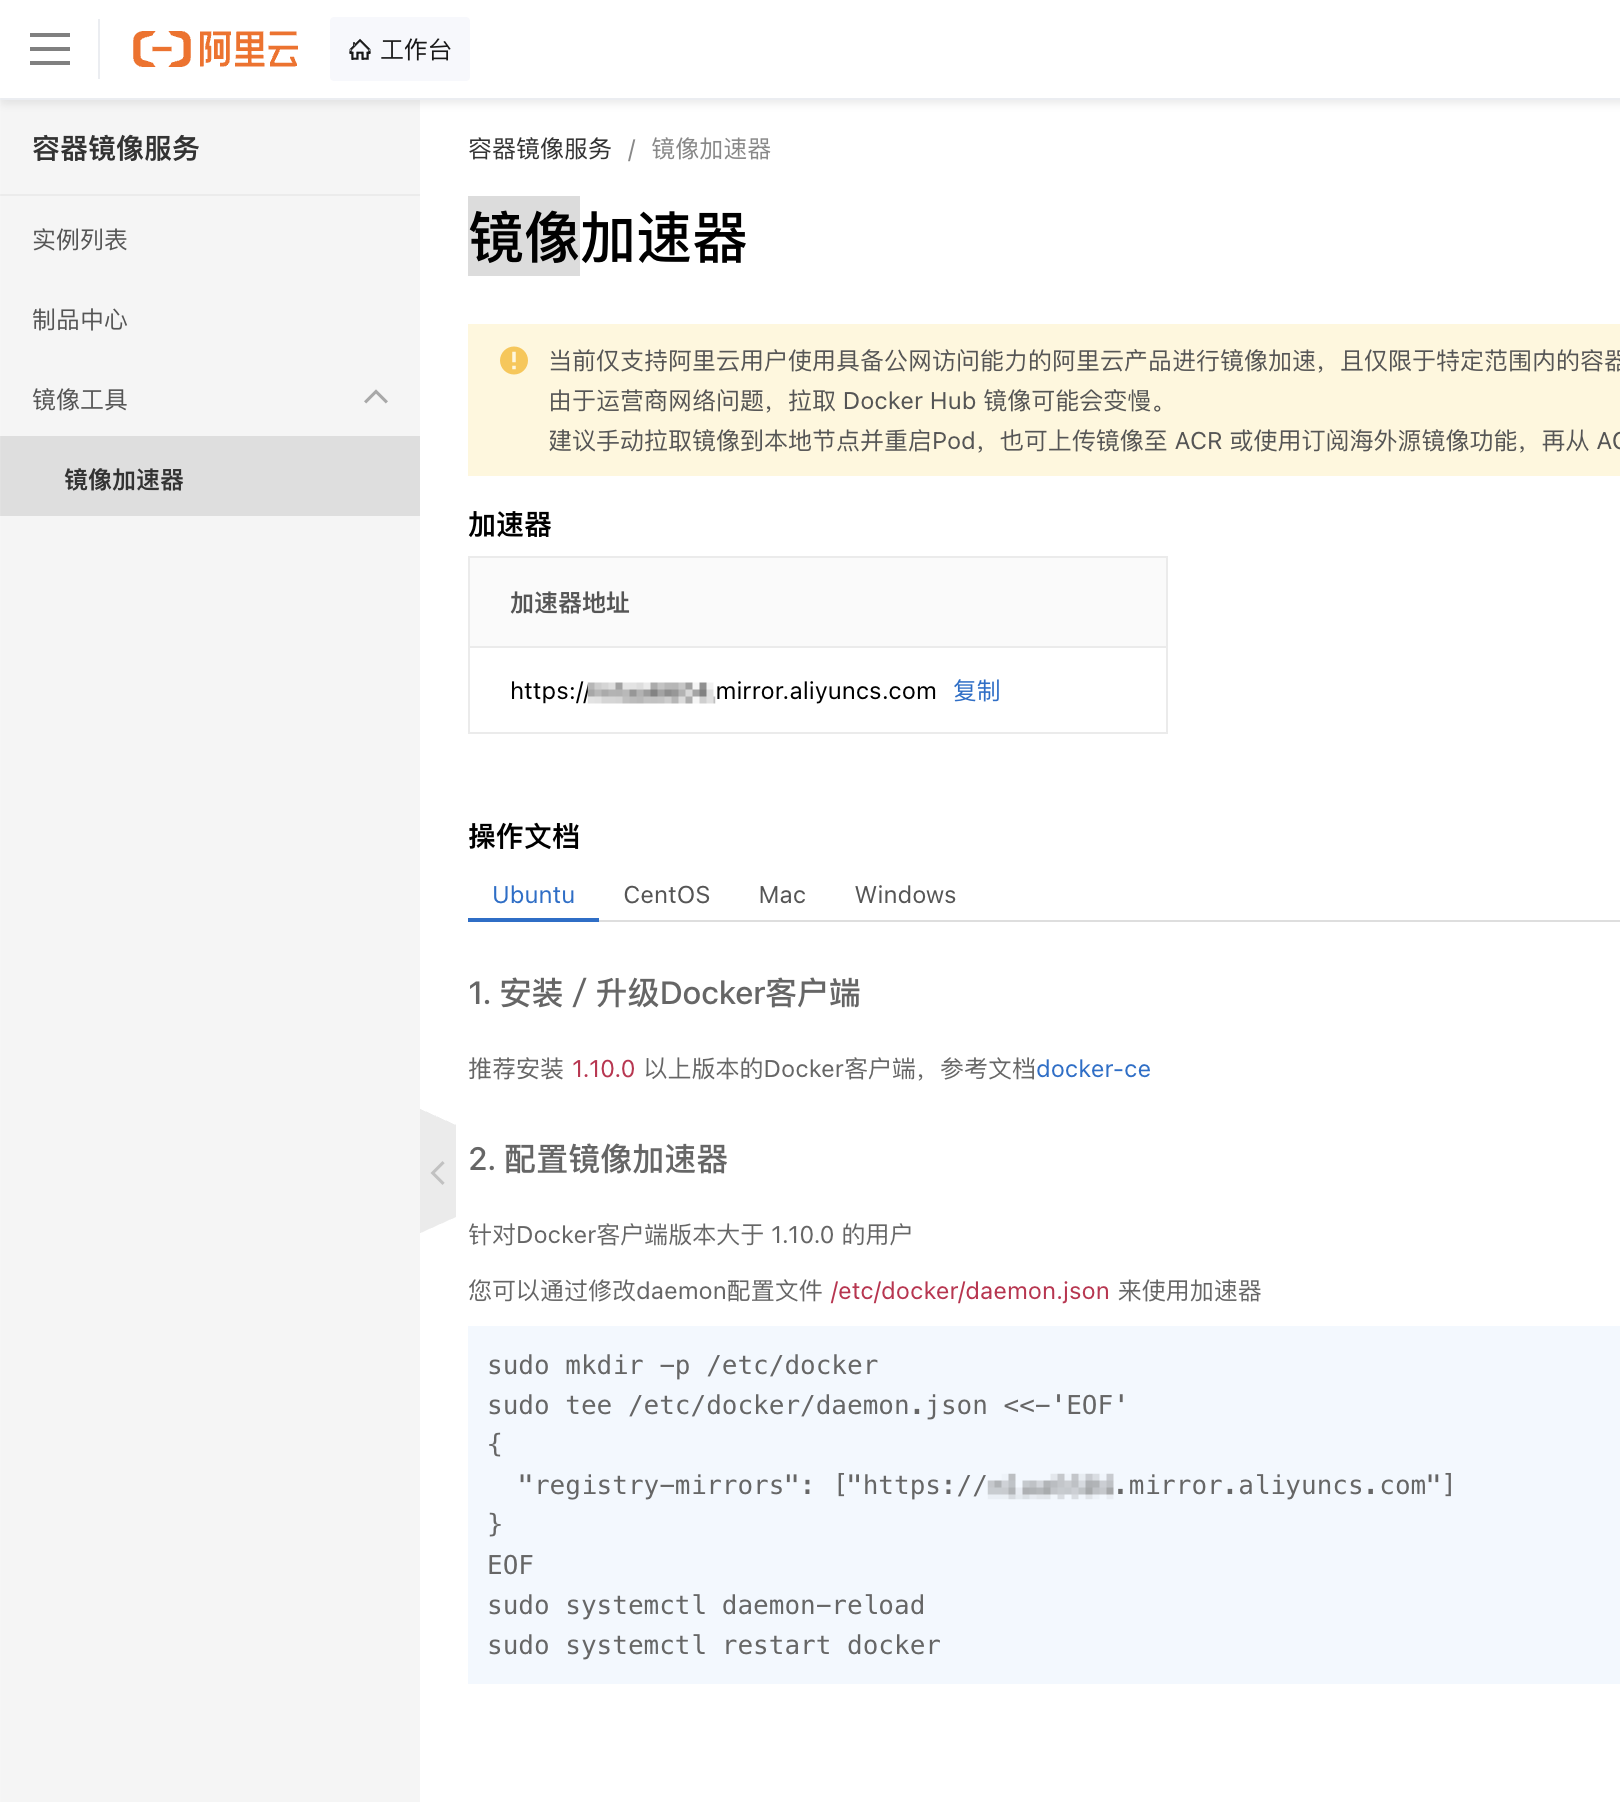Copy the accelerator address via 复制
This screenshot has width=1620, height=1802.
click(x=977, y=691)
